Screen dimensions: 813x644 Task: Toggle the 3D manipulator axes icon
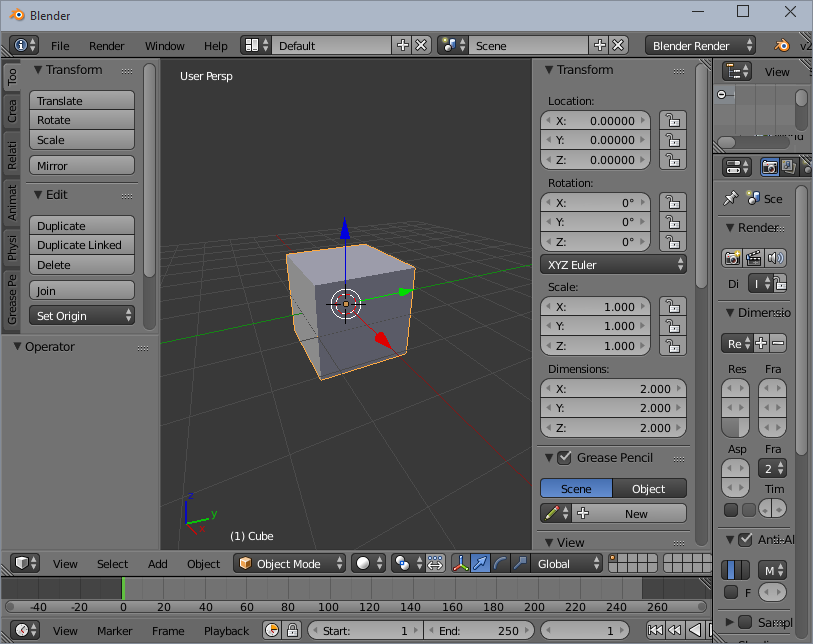pos(460,563)
